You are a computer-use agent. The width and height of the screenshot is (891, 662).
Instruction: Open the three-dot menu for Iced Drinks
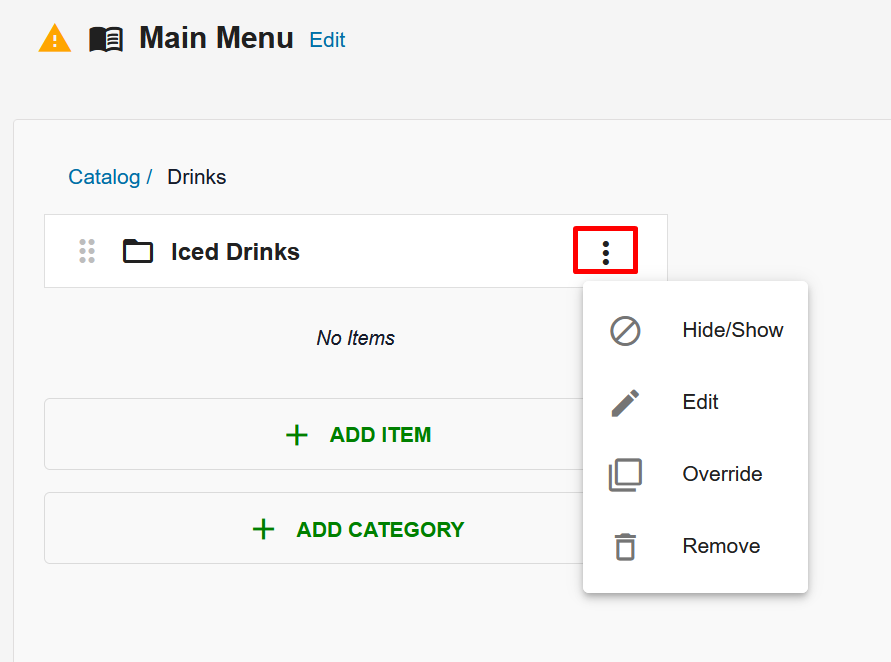pyautogui.click(x=606, y=252)
